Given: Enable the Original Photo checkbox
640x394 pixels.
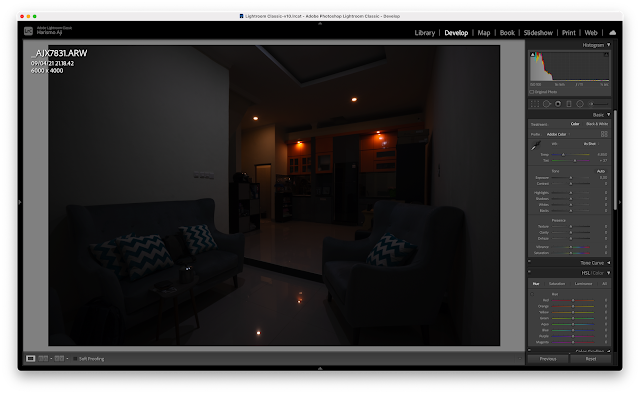Looking at the screenshot, I should [531, 92].
